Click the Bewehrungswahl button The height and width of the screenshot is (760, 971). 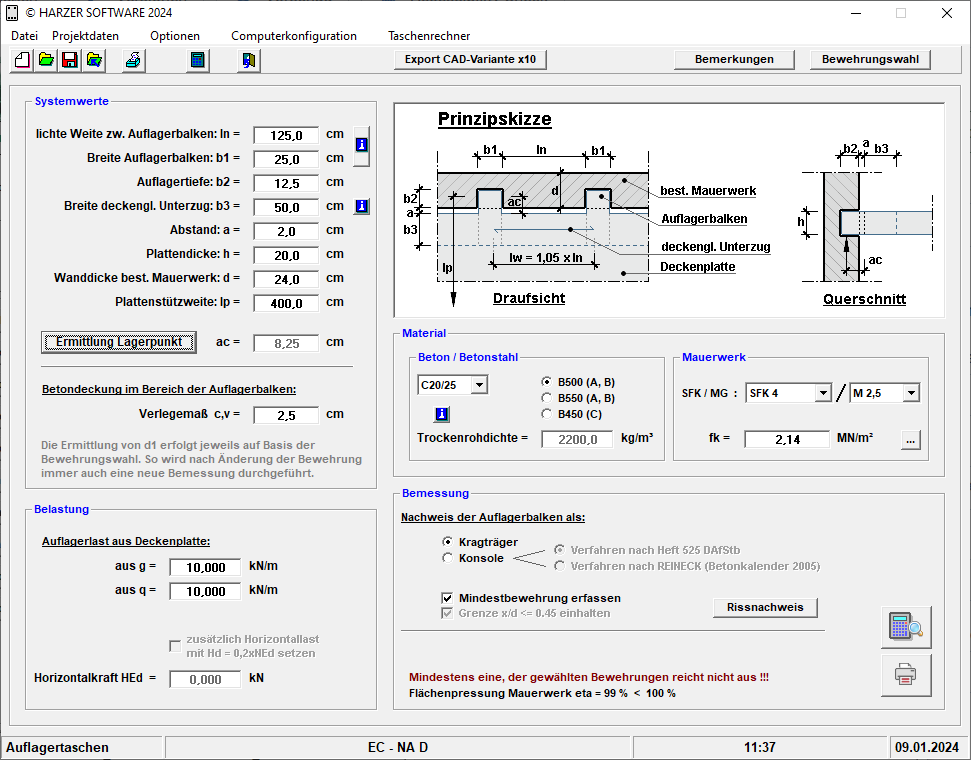point(870,59)
